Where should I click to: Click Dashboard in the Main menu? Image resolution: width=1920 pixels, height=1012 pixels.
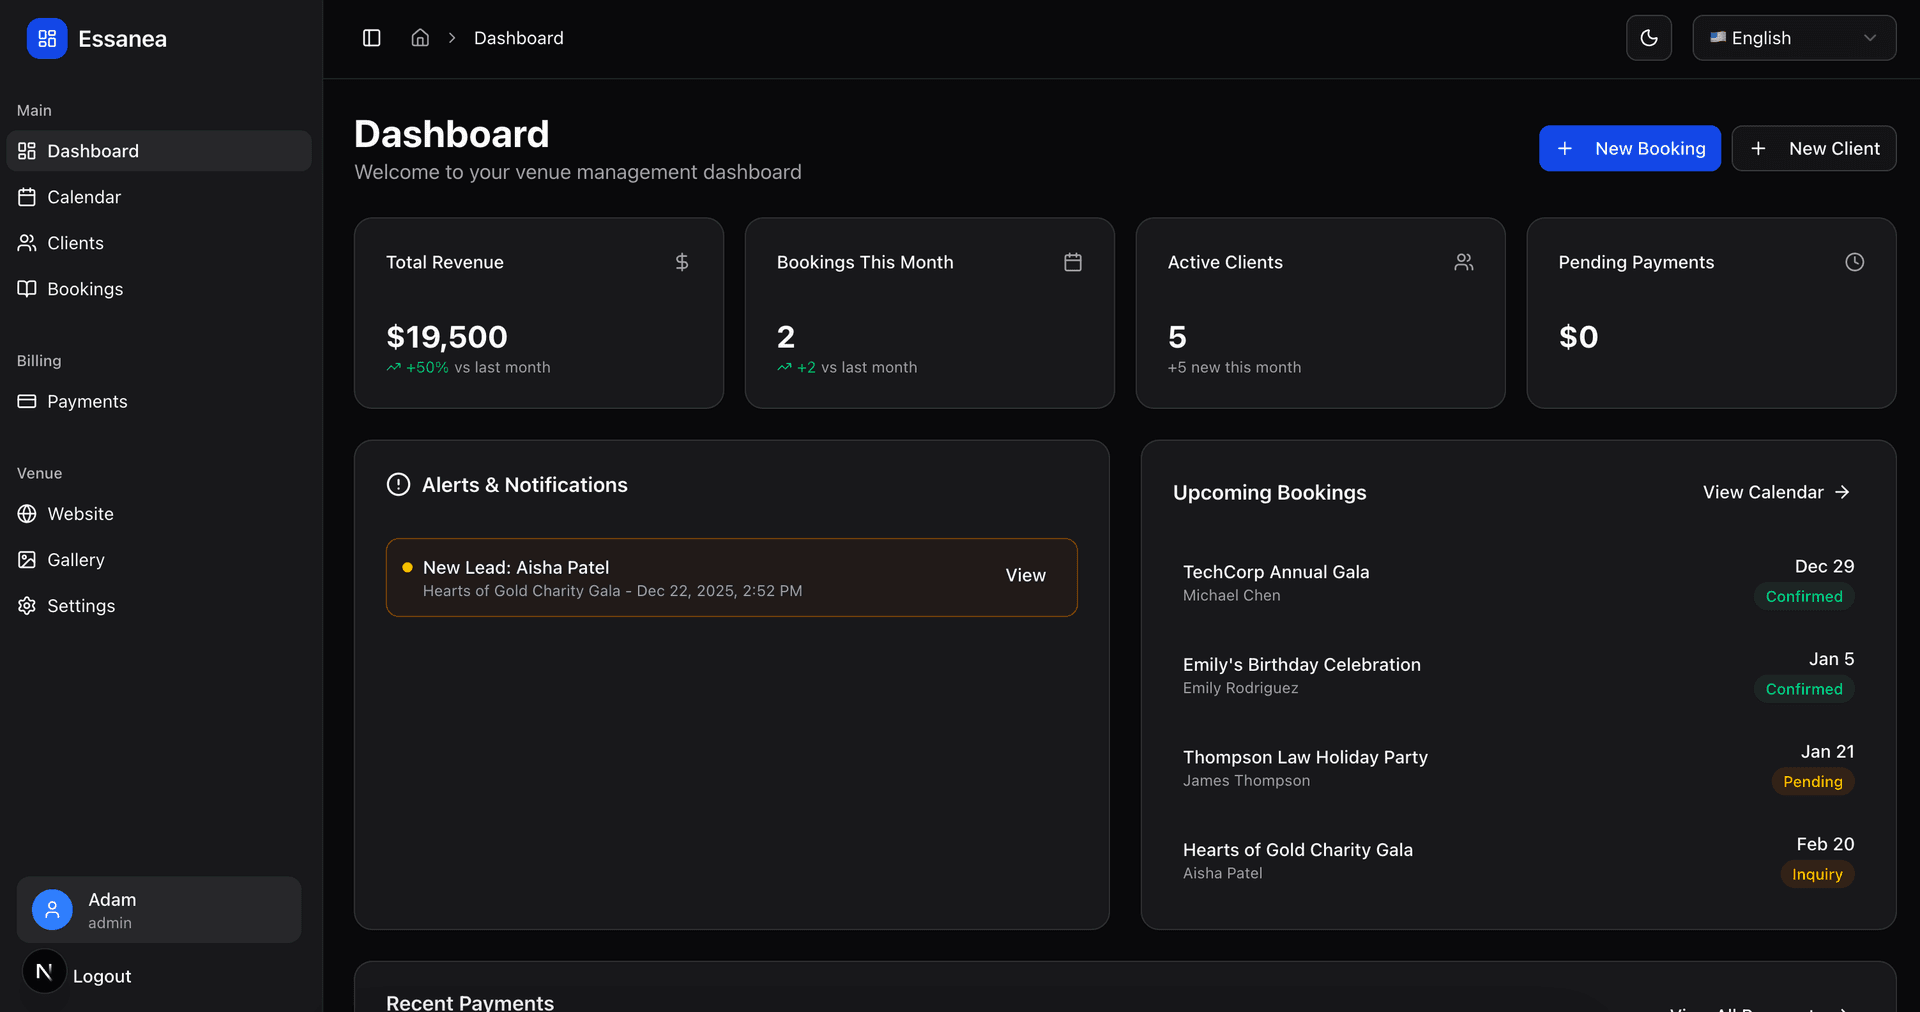pyautogui.click(x=93, y=151)
